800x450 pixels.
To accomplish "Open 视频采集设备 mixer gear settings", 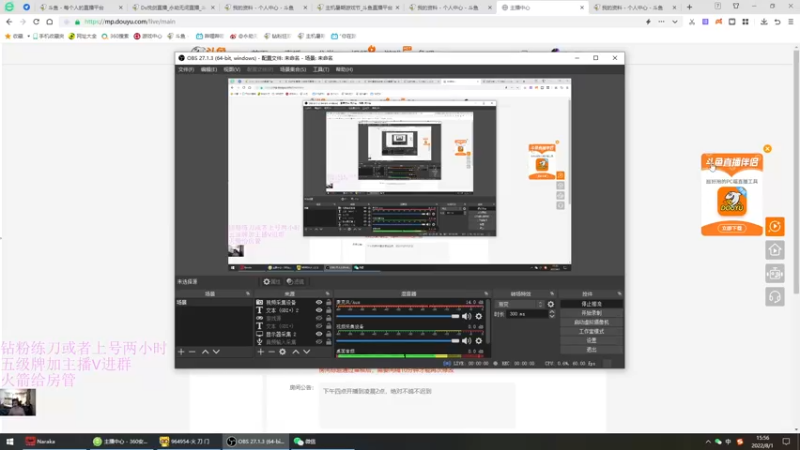I will (479, 341).
